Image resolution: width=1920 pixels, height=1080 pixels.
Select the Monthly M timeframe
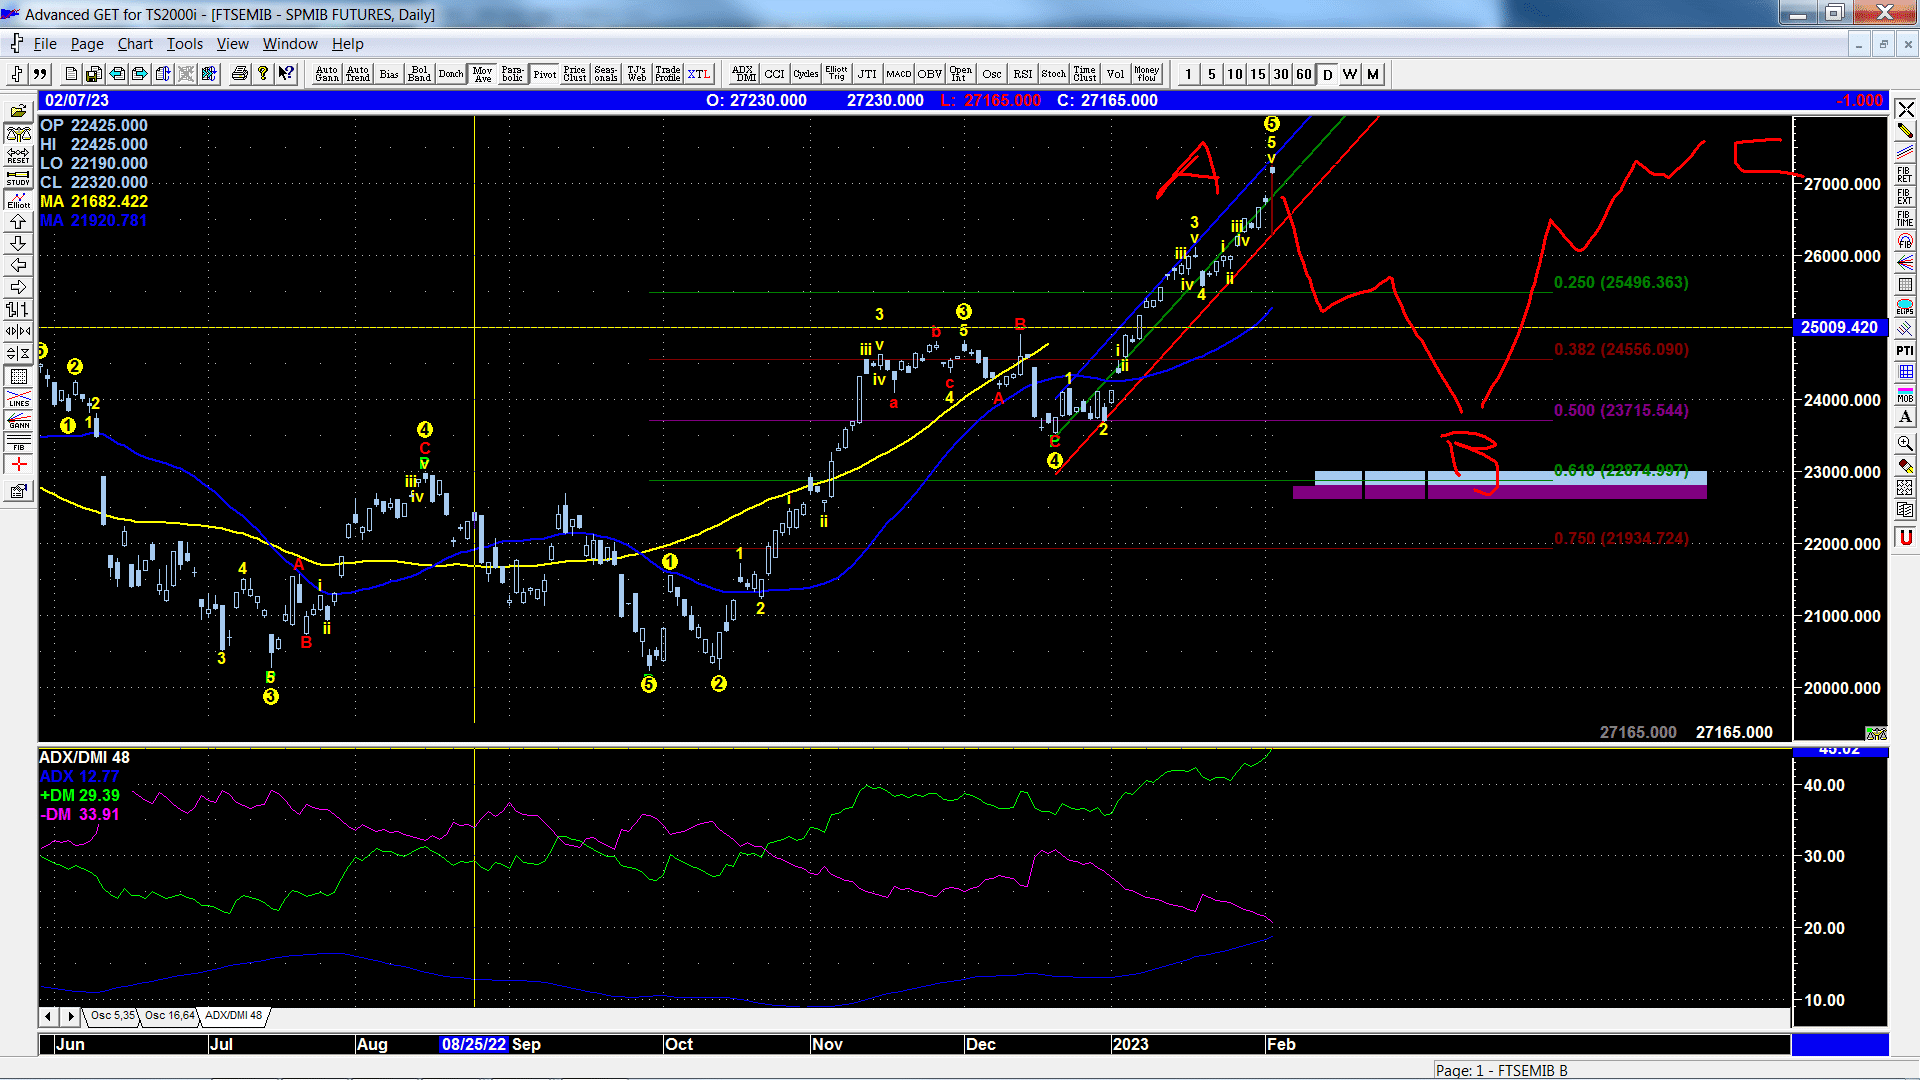point(1373,74)
